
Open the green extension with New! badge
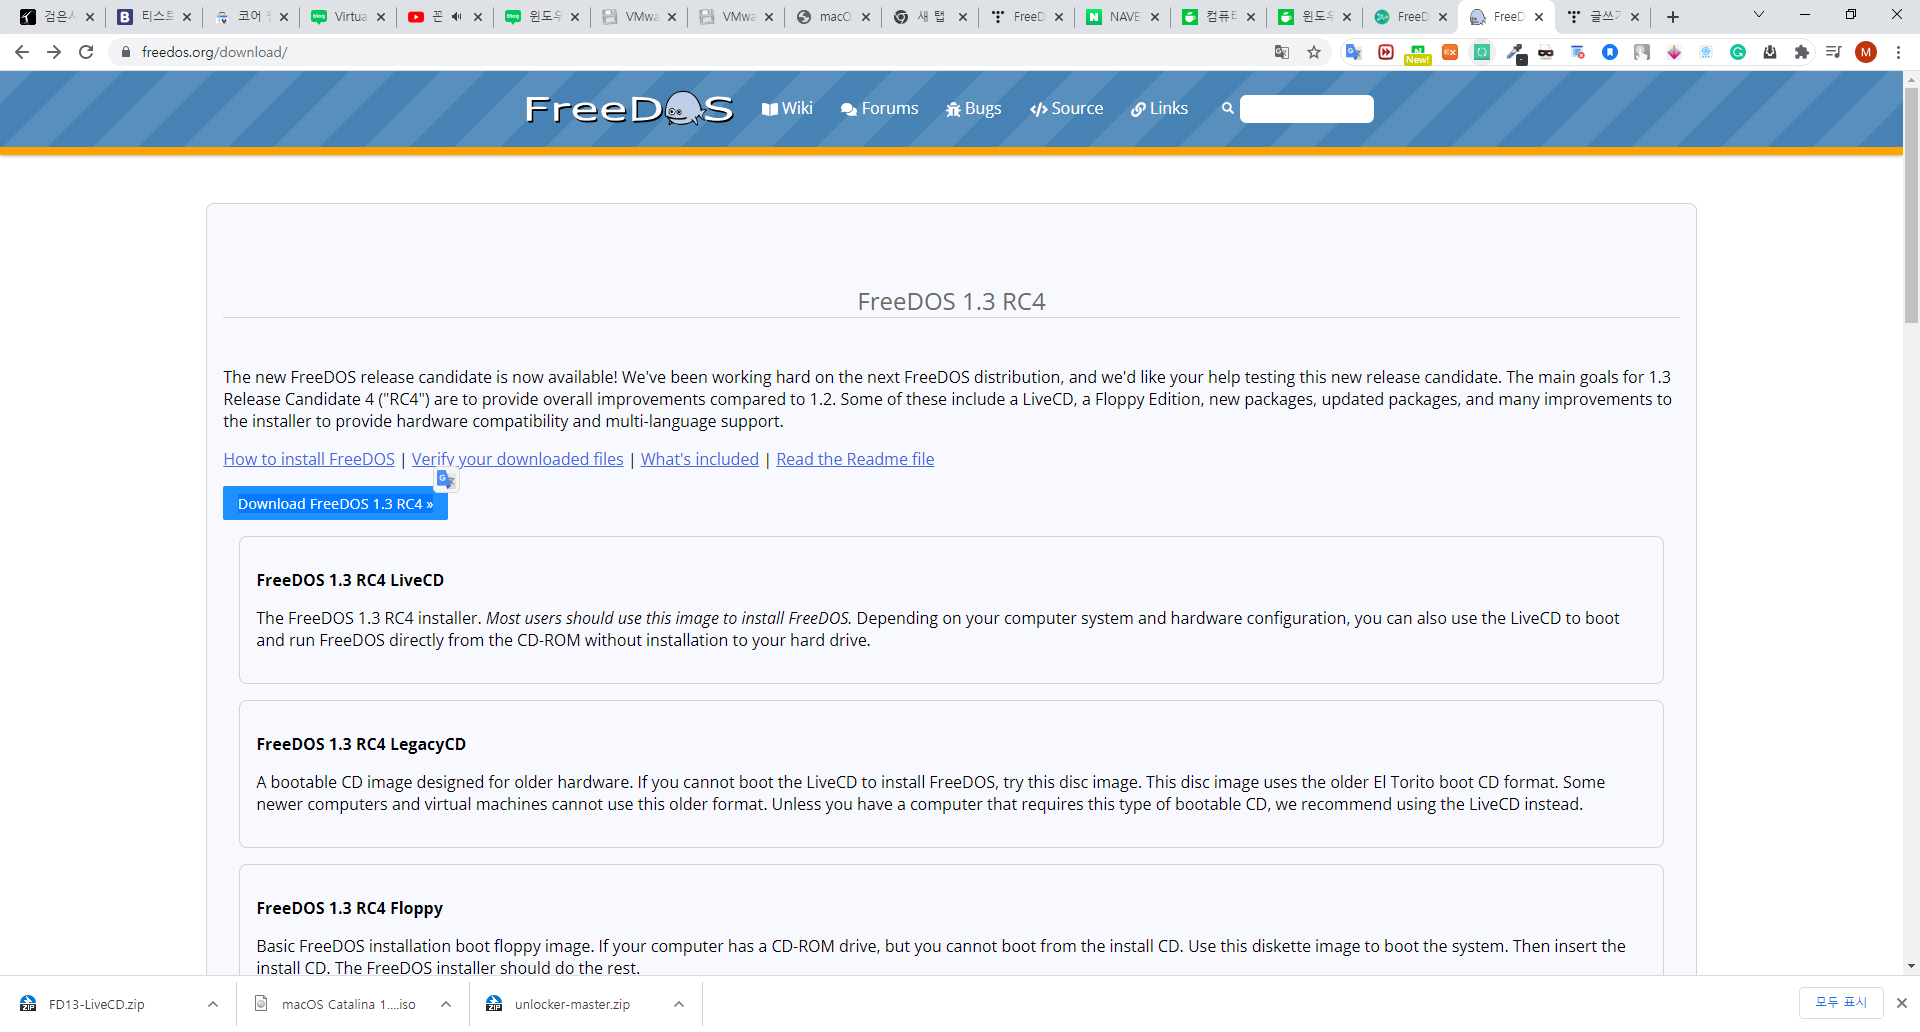pos(1417,54)
